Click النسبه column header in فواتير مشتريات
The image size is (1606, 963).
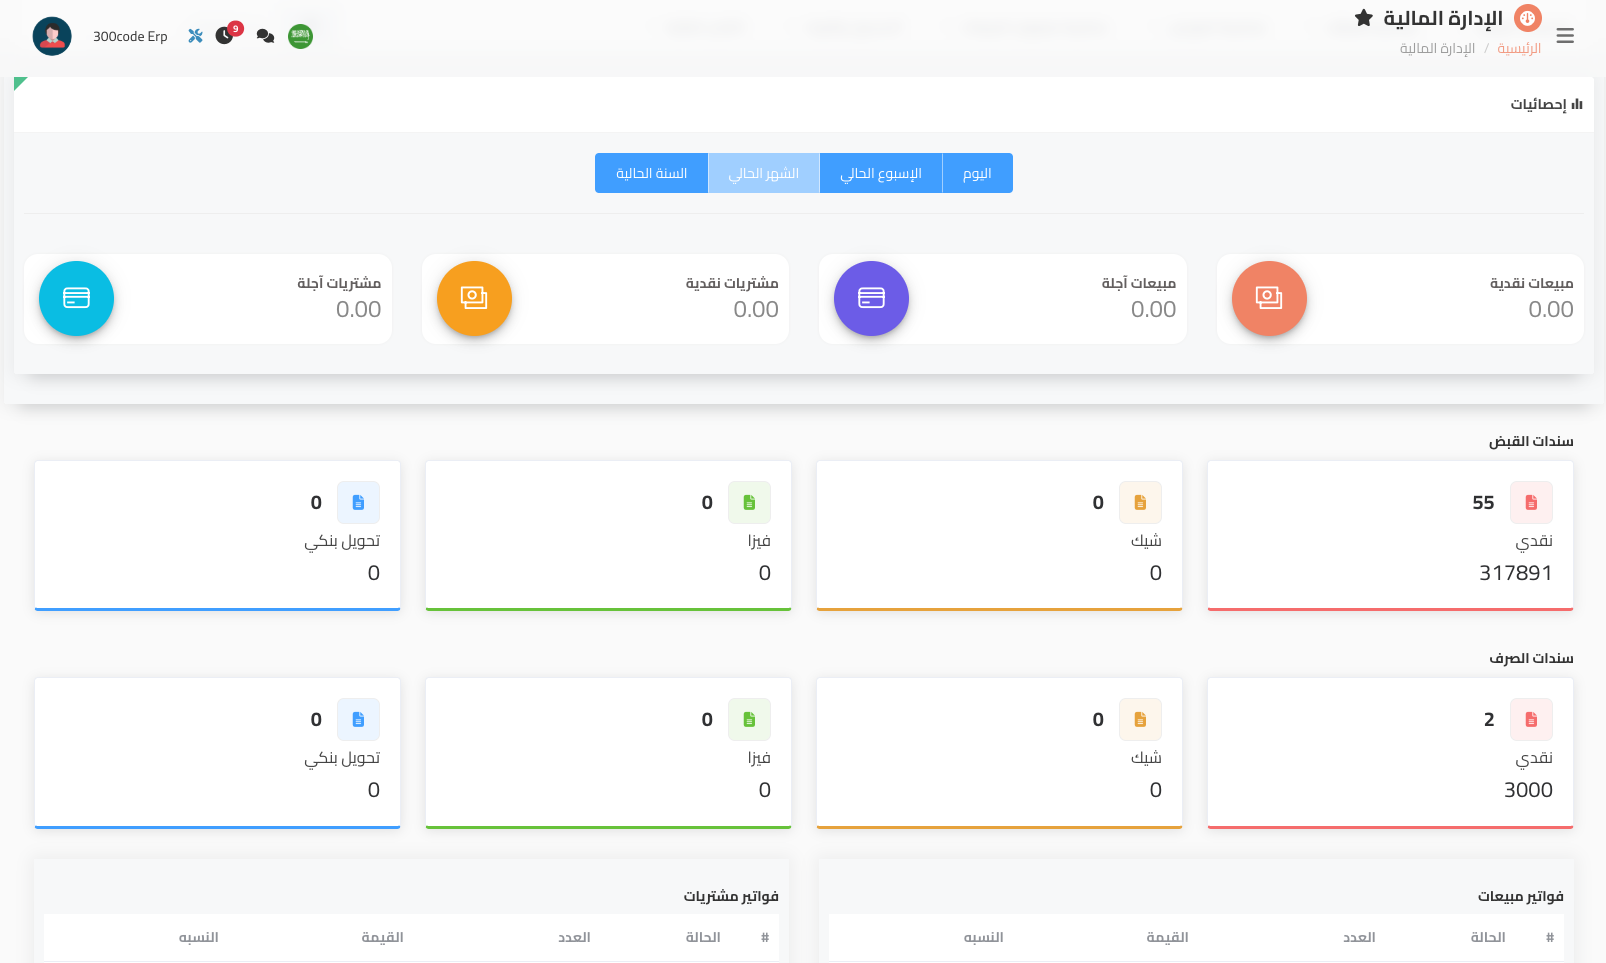tap(198, 937)
